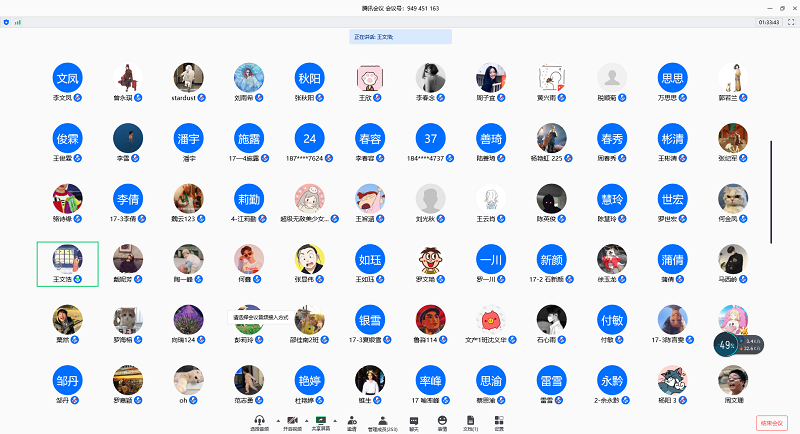Toggle fullscreen icon beside meeting timer
The width and height of the screenshot is (800, 434).
790,21
